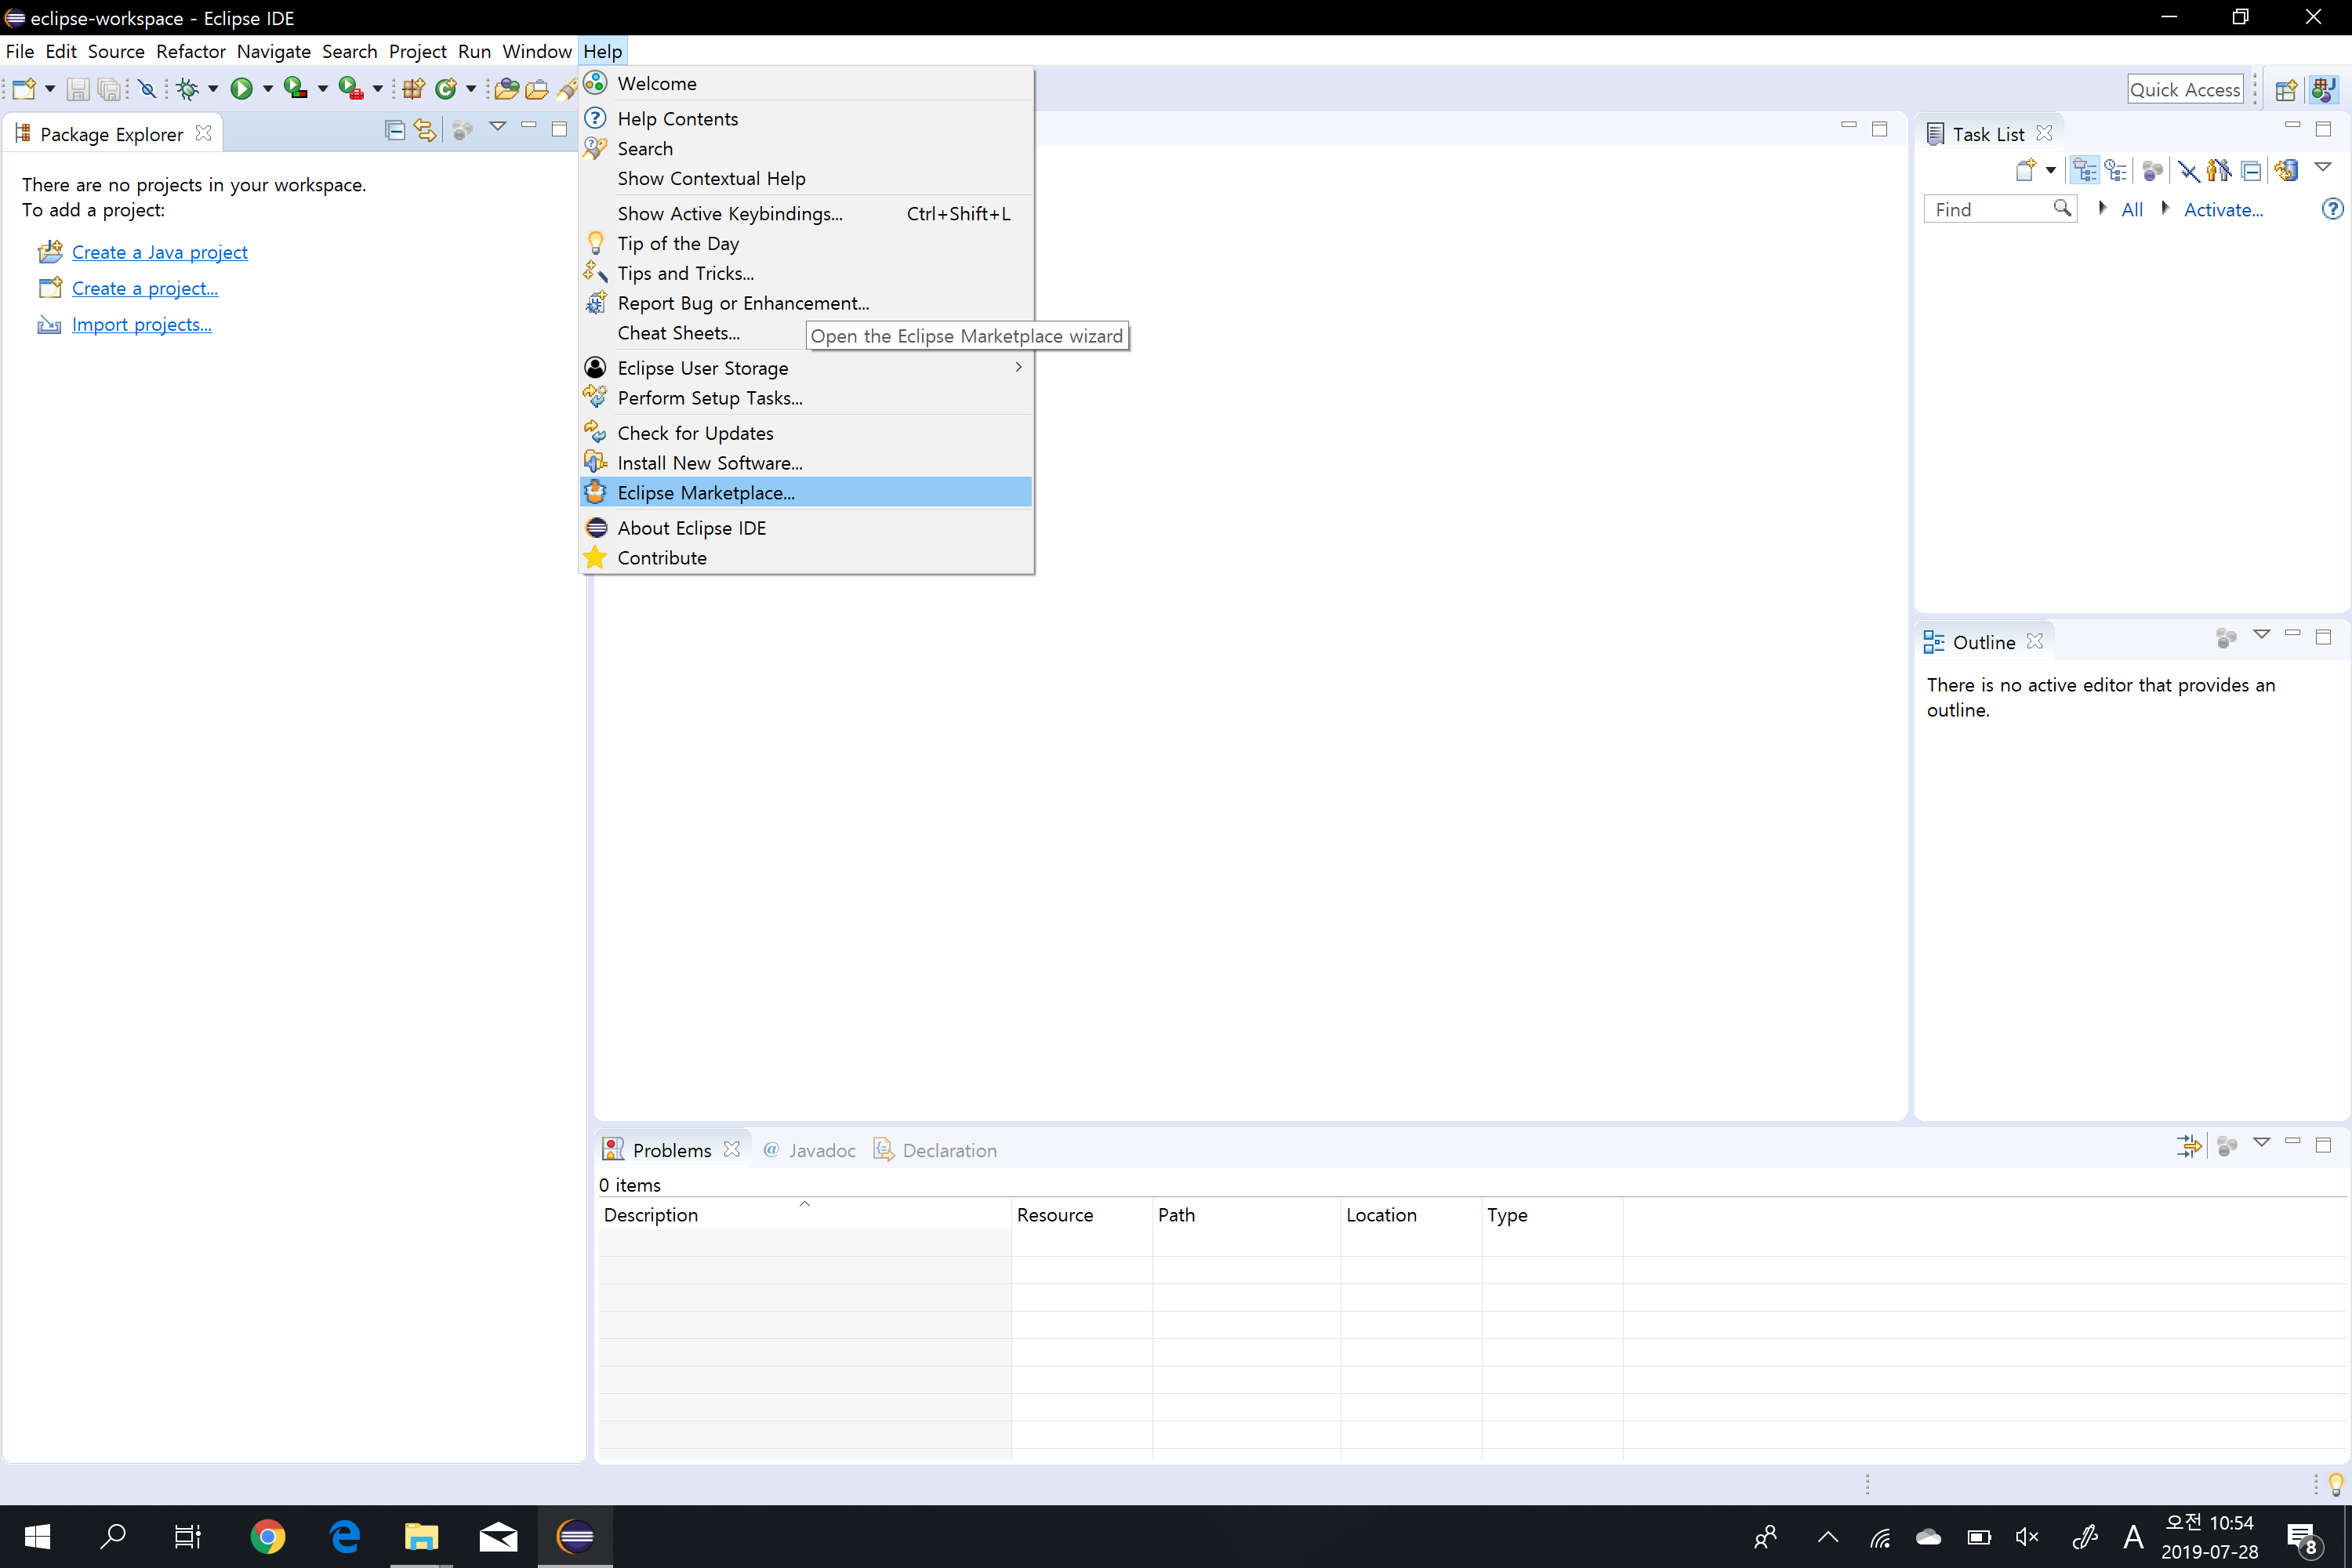Toggle Hide Completed Tasks in Task List
Screen dimensions: 2352x1568
point(2188,171)
